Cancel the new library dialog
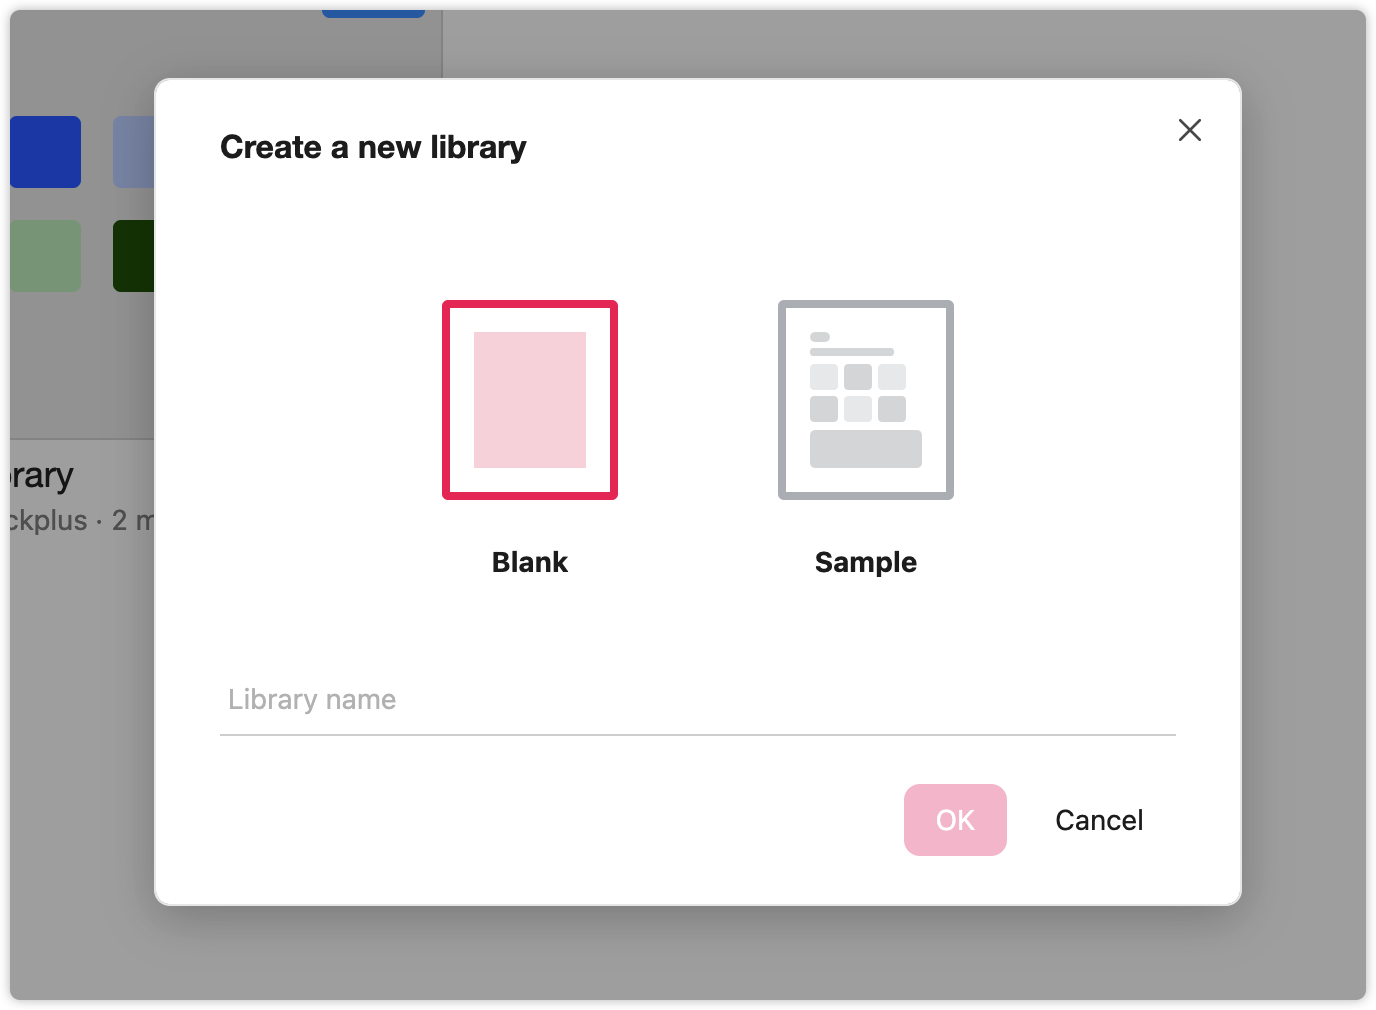 1099,820
